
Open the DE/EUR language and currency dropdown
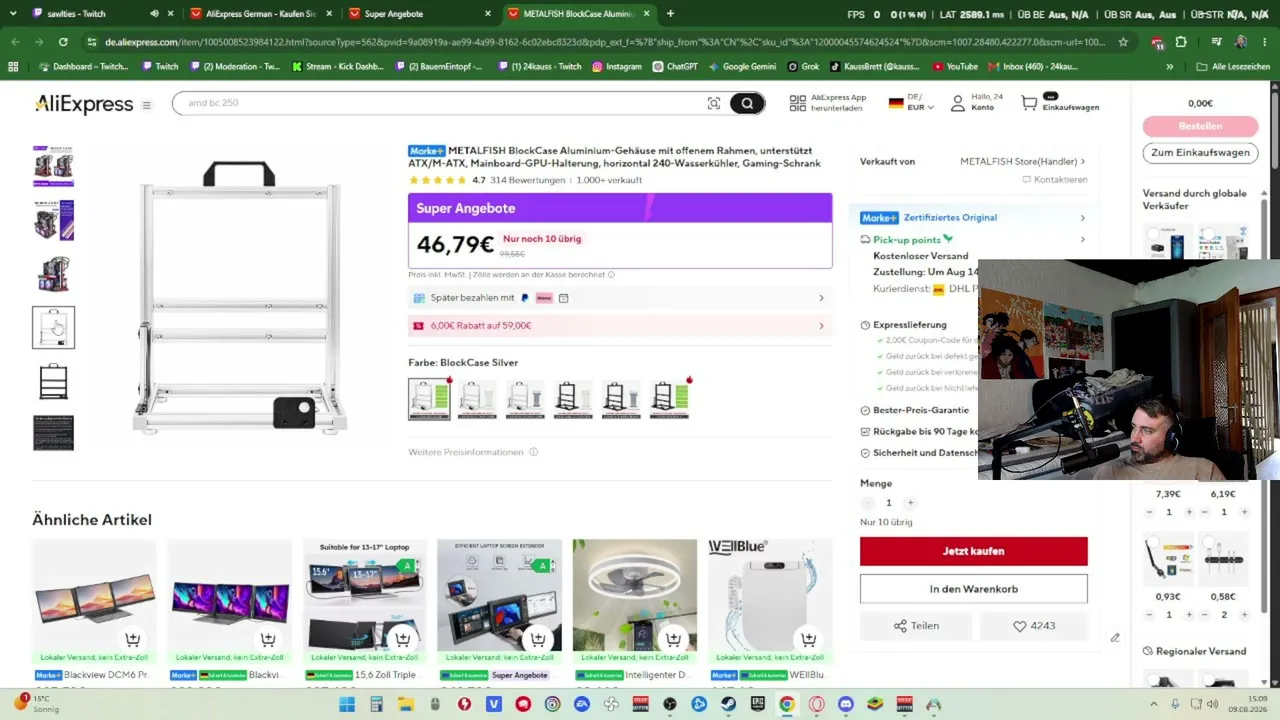pyautogui.click(x=911, y=103)
